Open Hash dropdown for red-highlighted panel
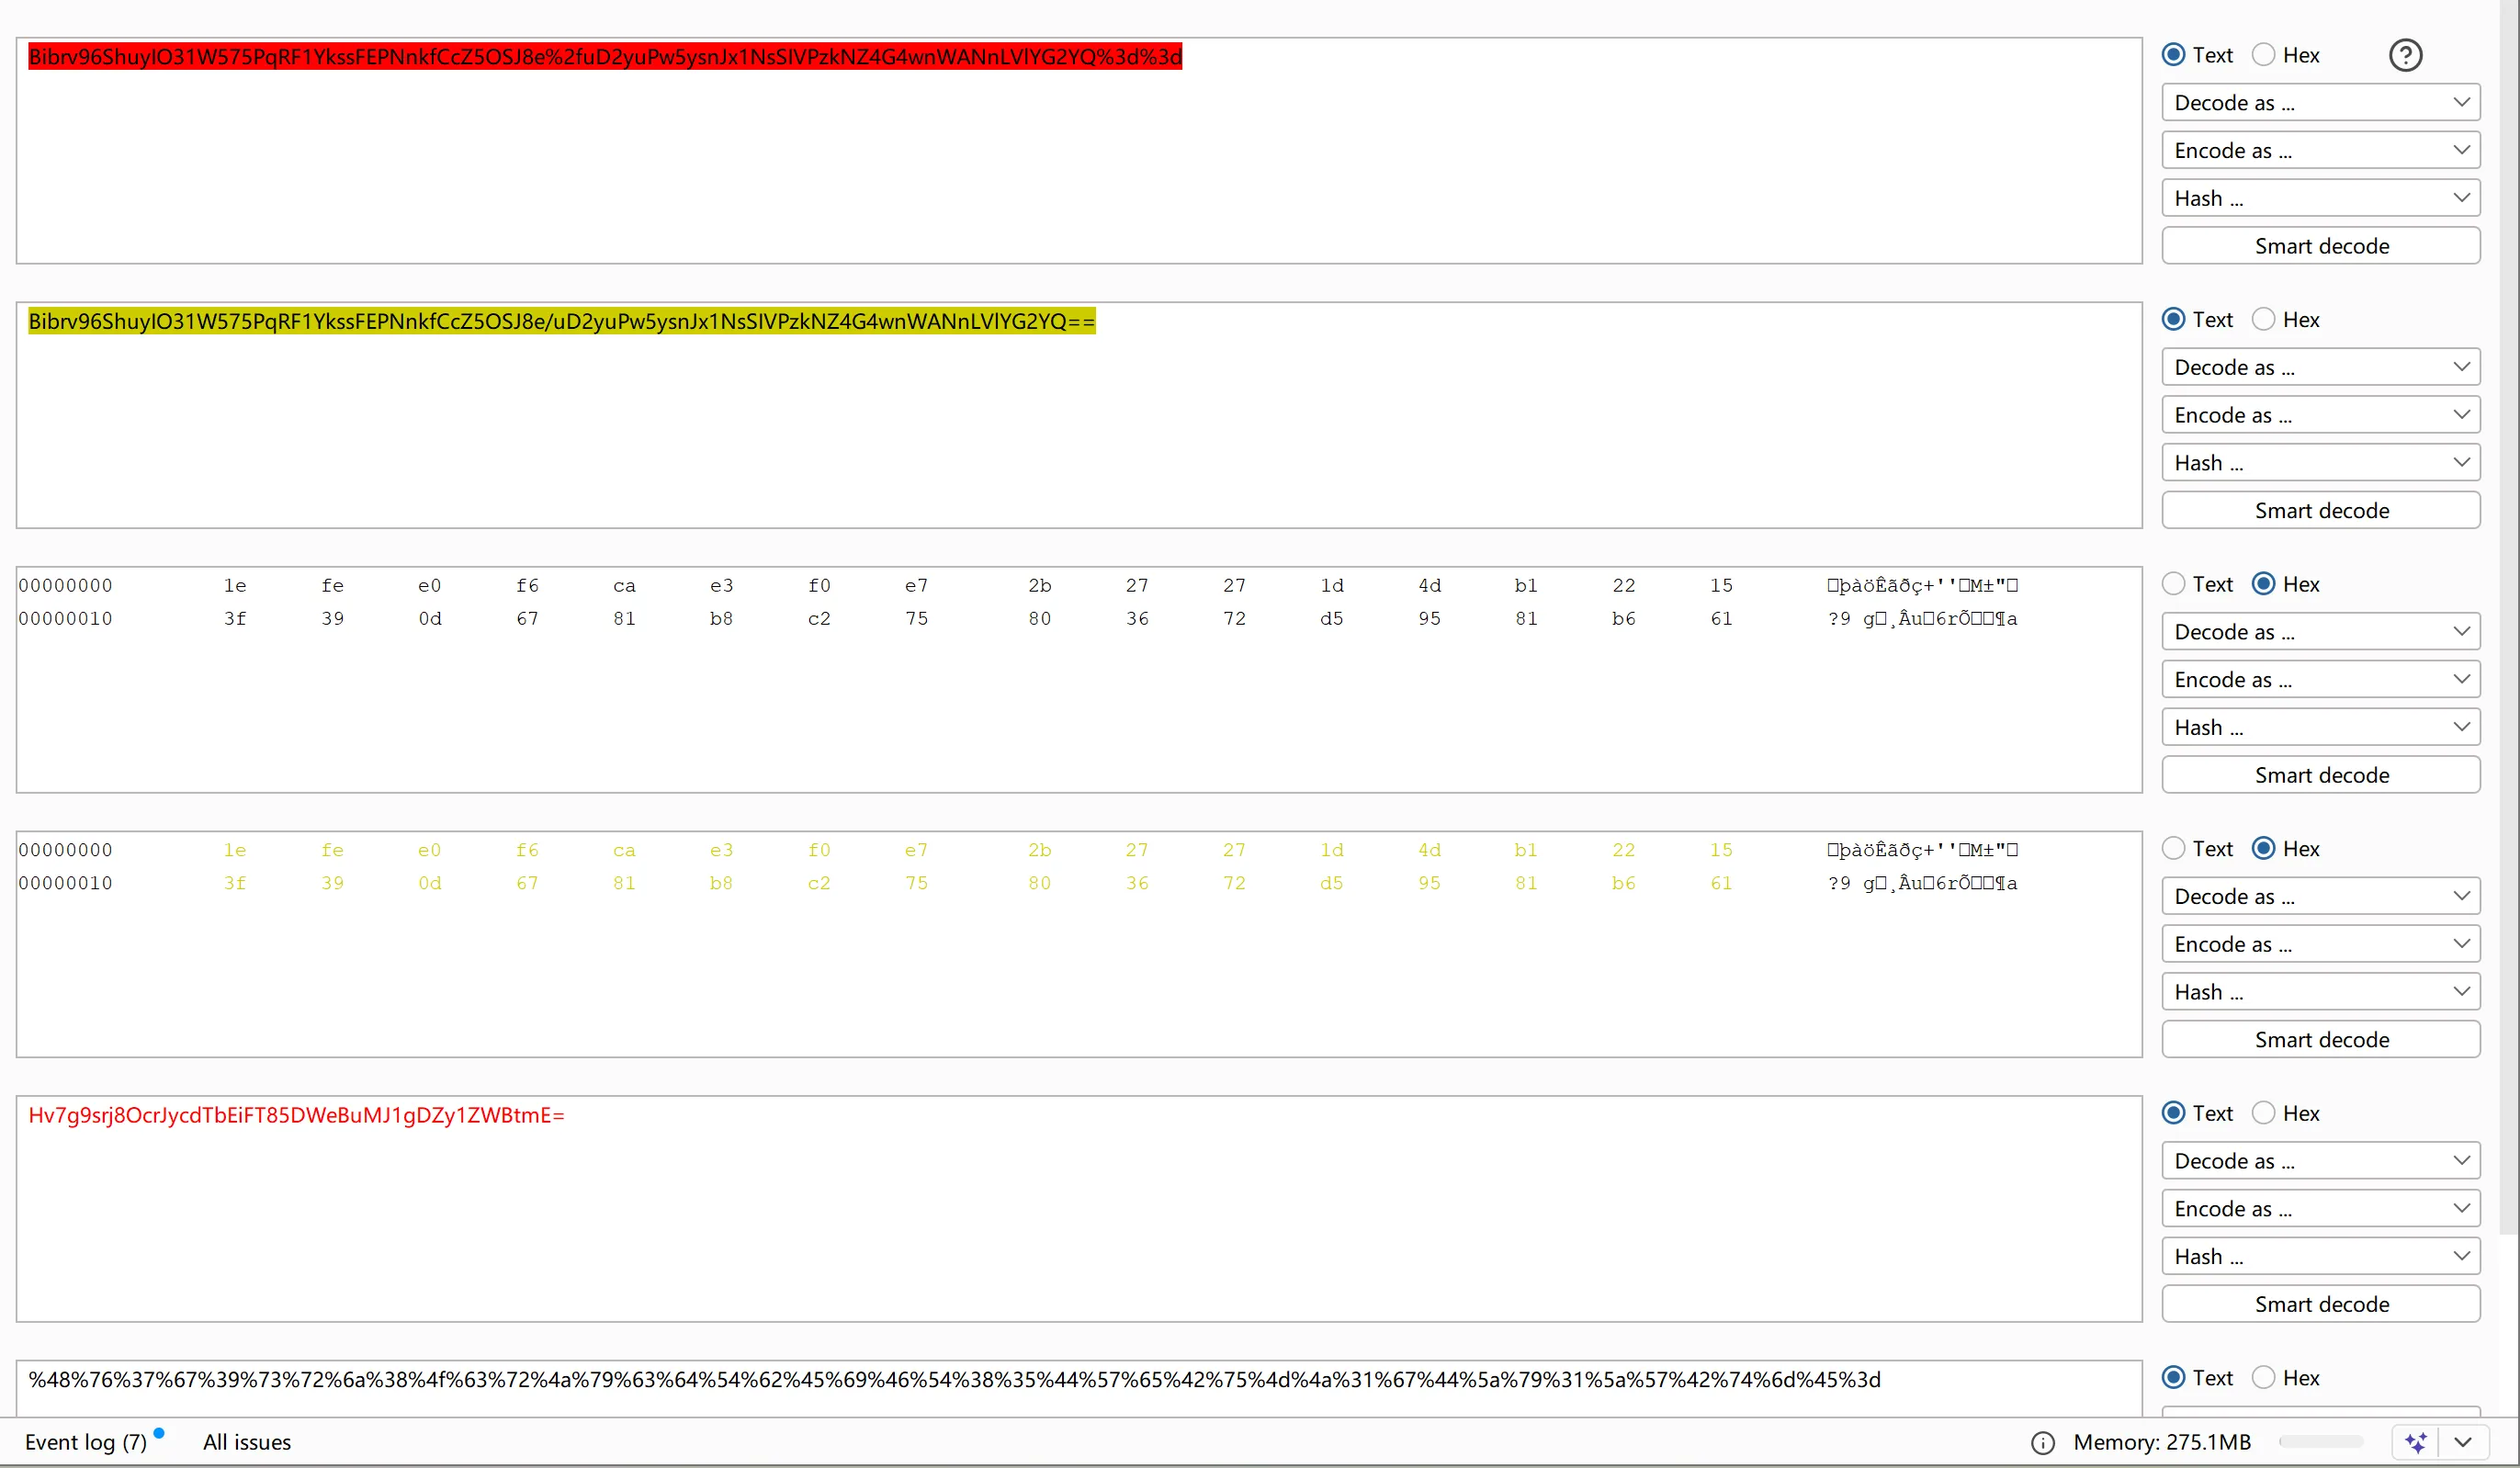2520x1468 pixels. coord(2320,198)
